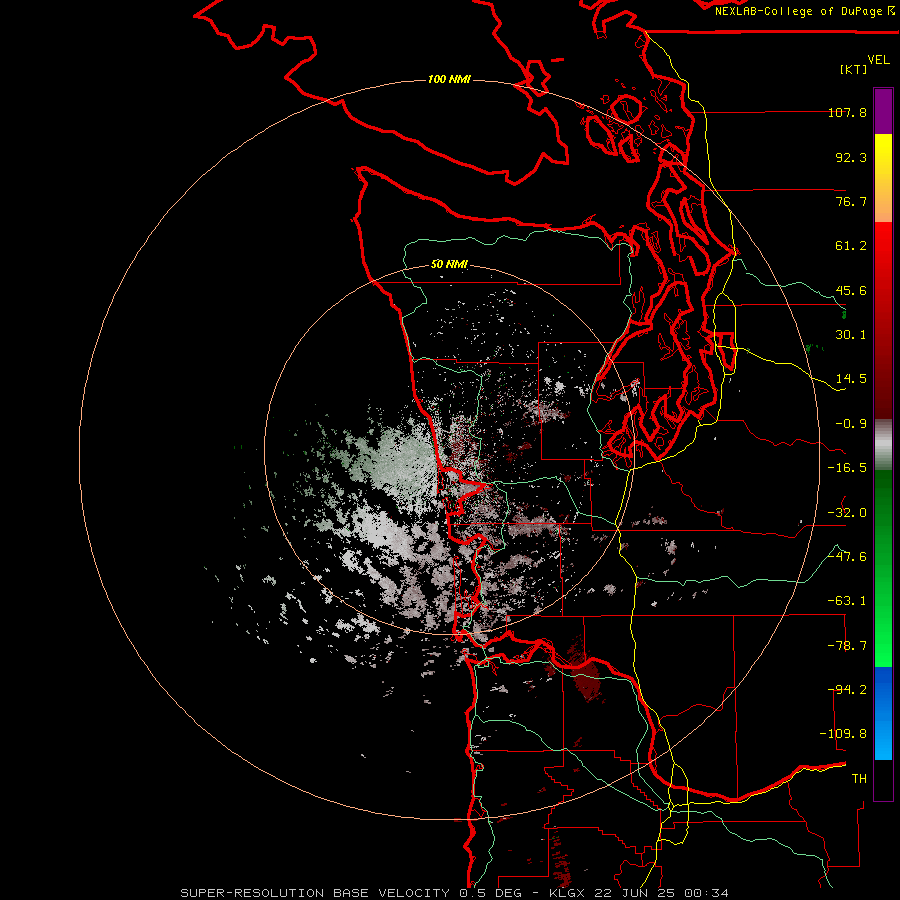Click the 14.5 velocity scale value

click(x=851, y=379)
